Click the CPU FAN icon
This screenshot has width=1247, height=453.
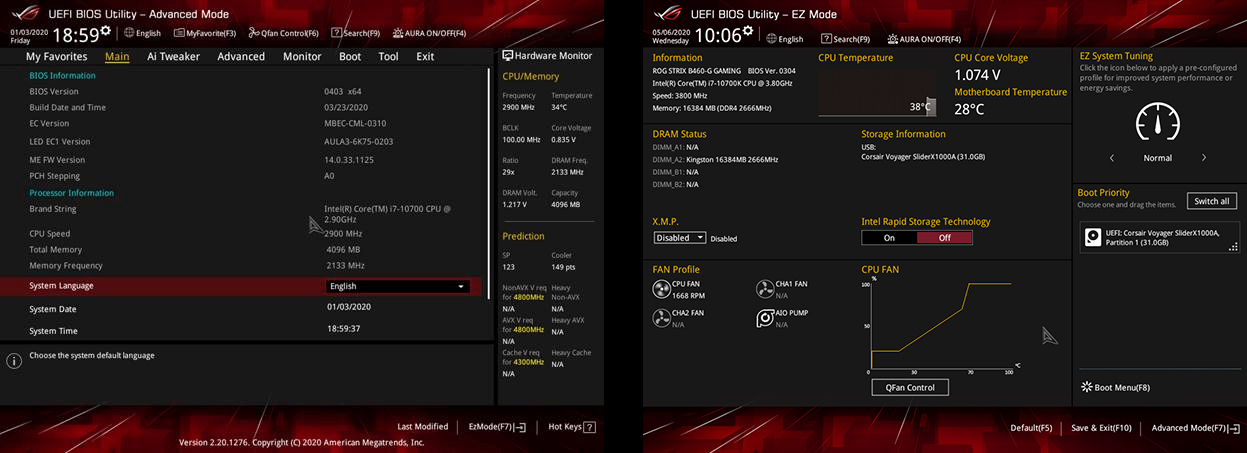coord(661,289)
